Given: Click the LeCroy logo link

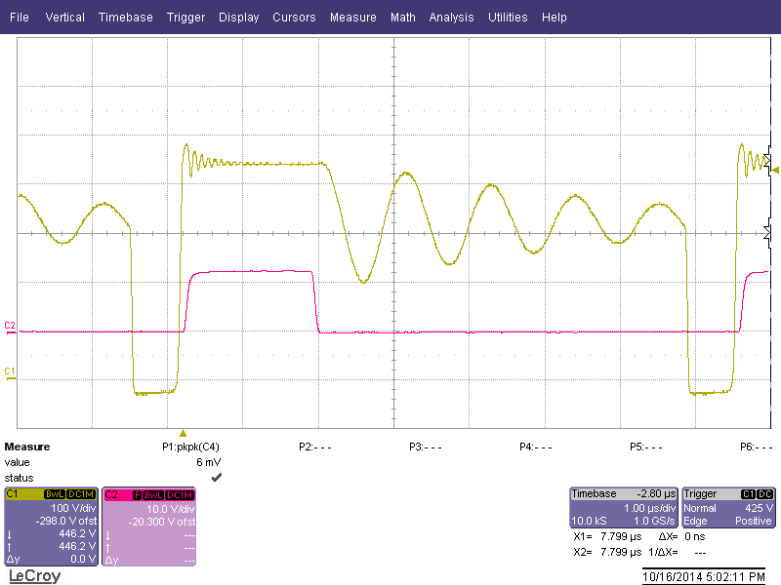Looking at the screenshot, I should click(33, 575).
